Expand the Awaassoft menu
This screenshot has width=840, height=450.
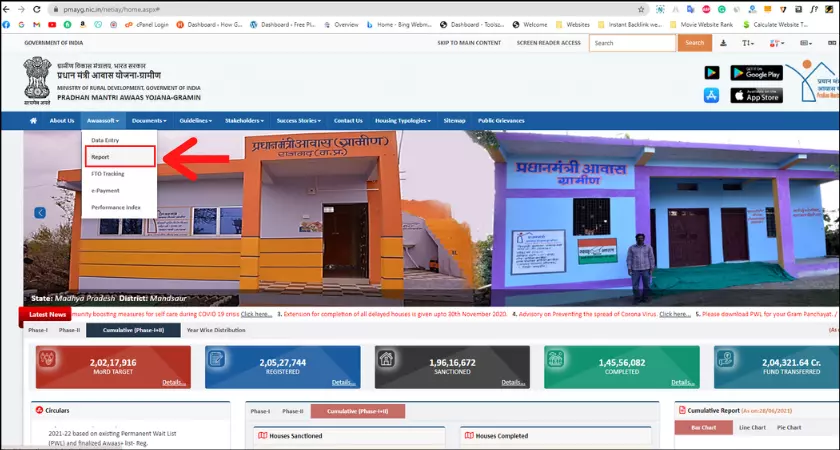click(103, 121)
